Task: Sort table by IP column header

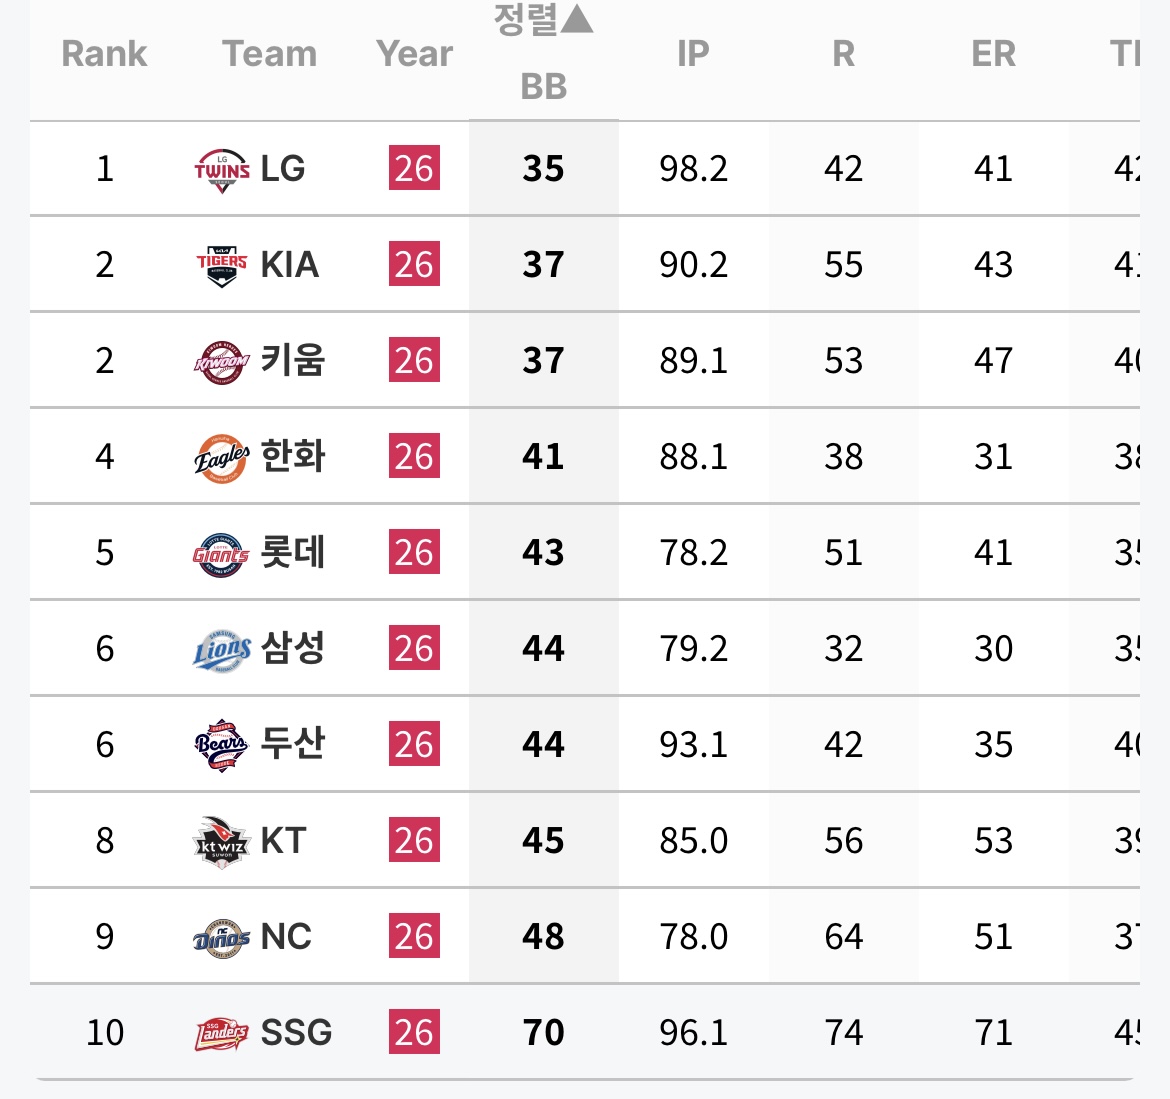Action: [x=693, y=54]
